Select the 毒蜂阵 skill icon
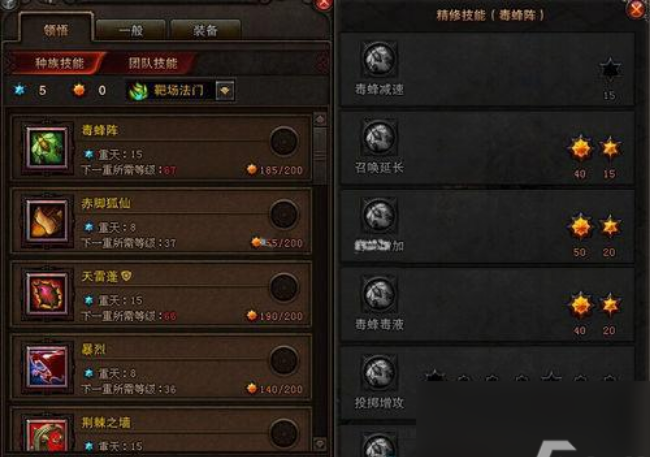Screen dimensions: 650x457 pyautogui.click(x=46, y=148)
